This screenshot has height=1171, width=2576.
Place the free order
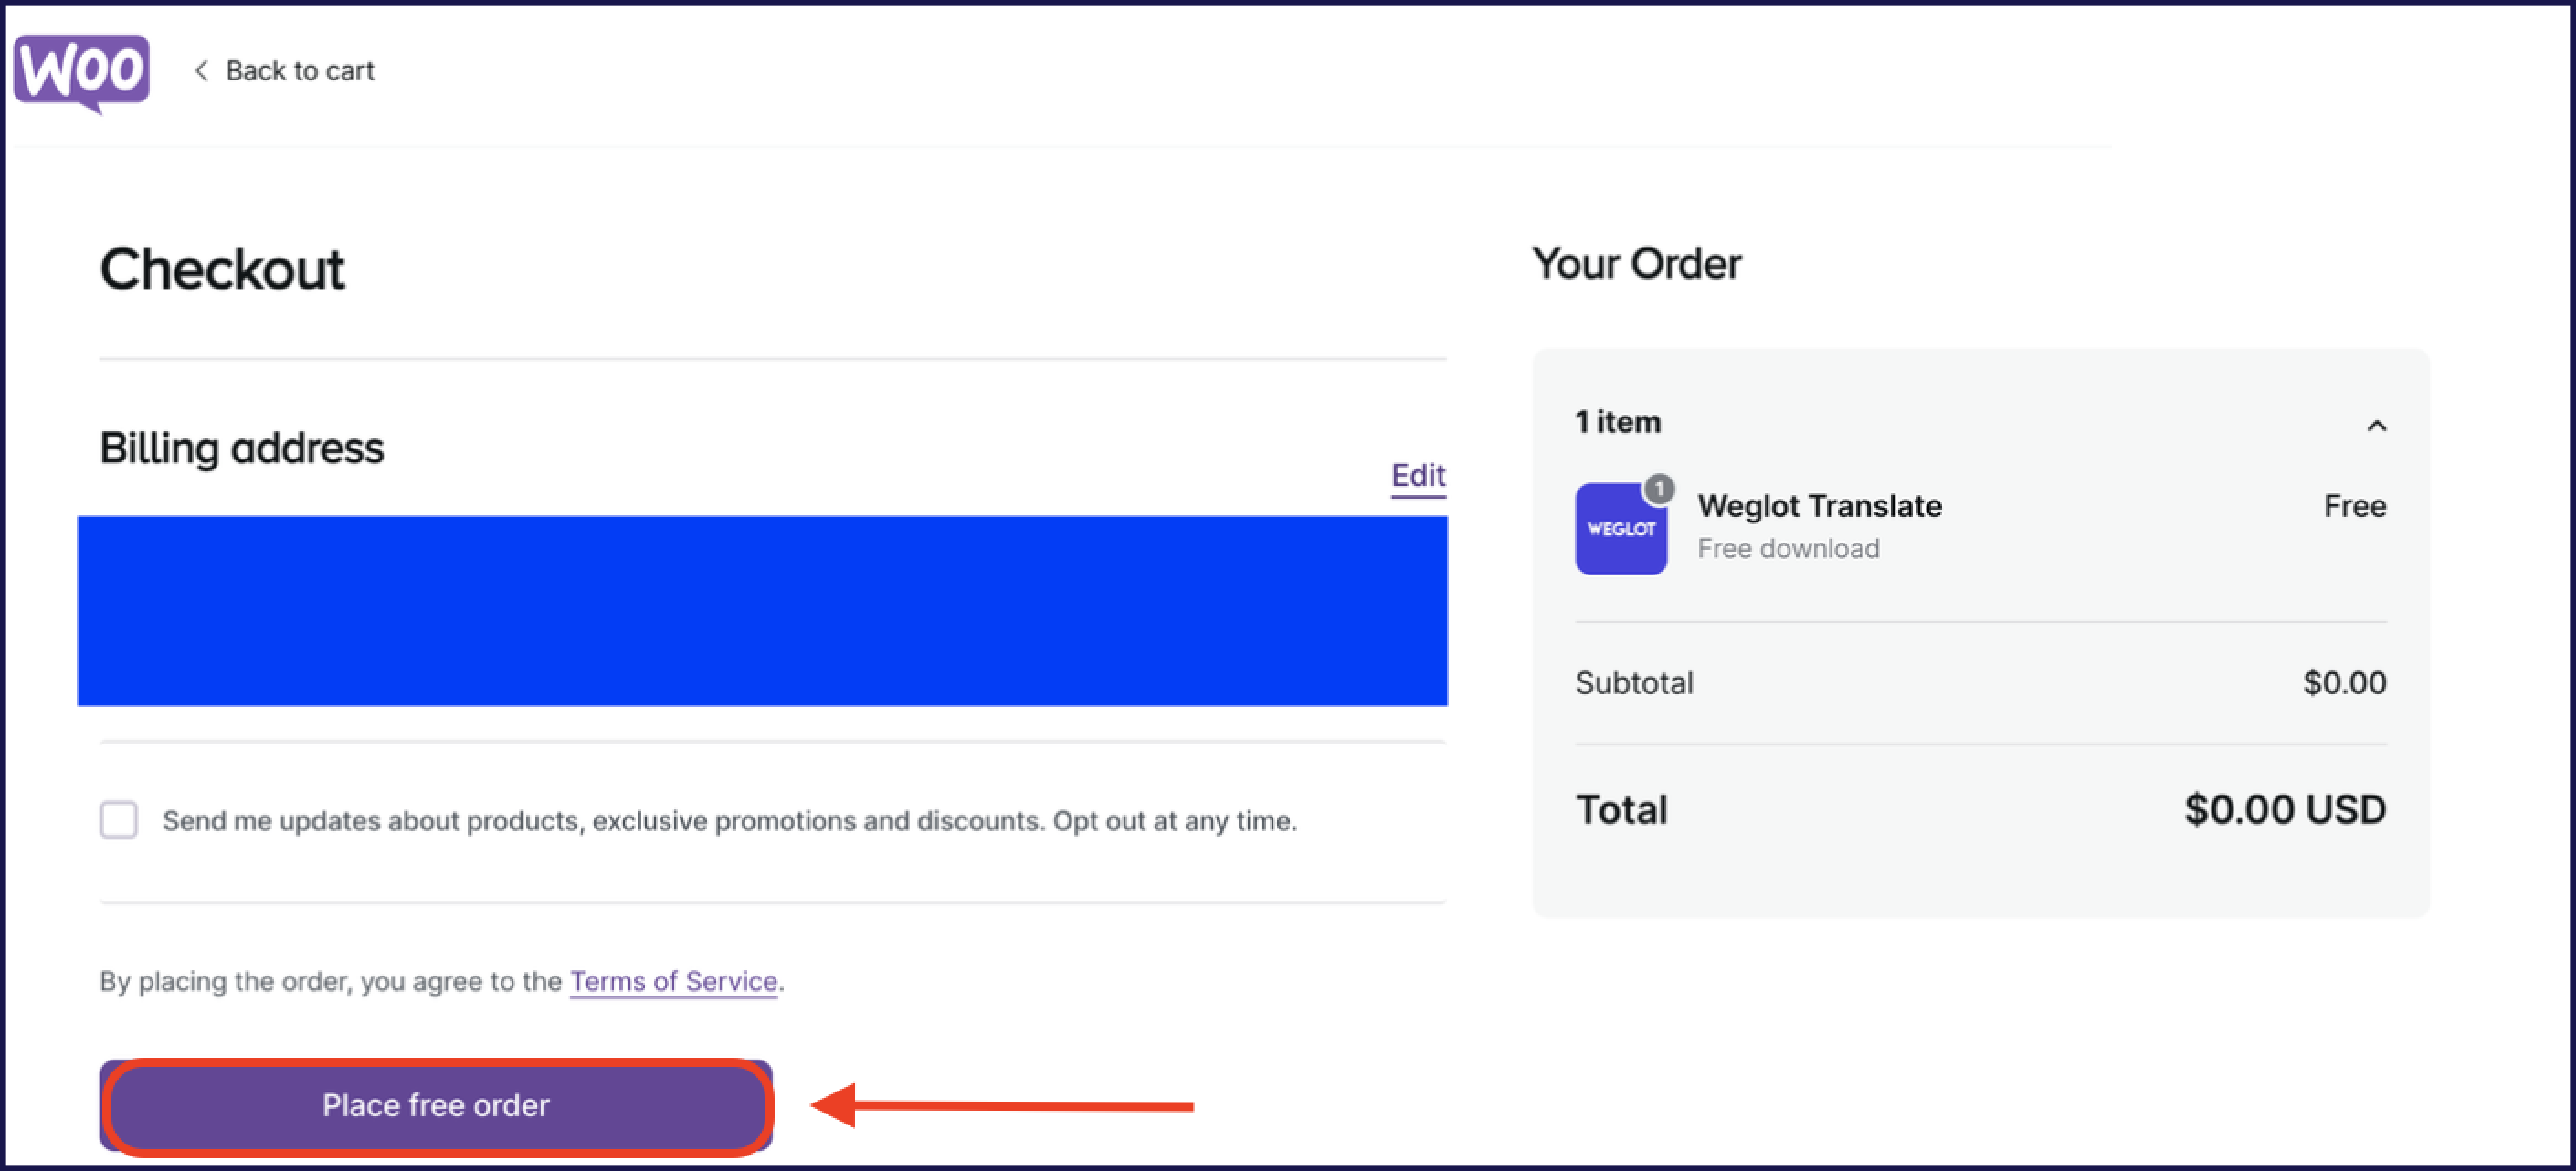pos(436,1105)
